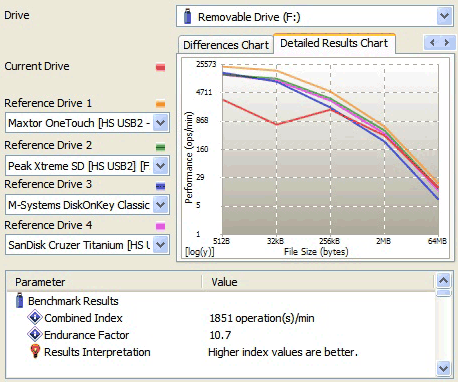Click the '[log(y)]' label on the chart
This screenshot has height=382, width=458.
200,251
